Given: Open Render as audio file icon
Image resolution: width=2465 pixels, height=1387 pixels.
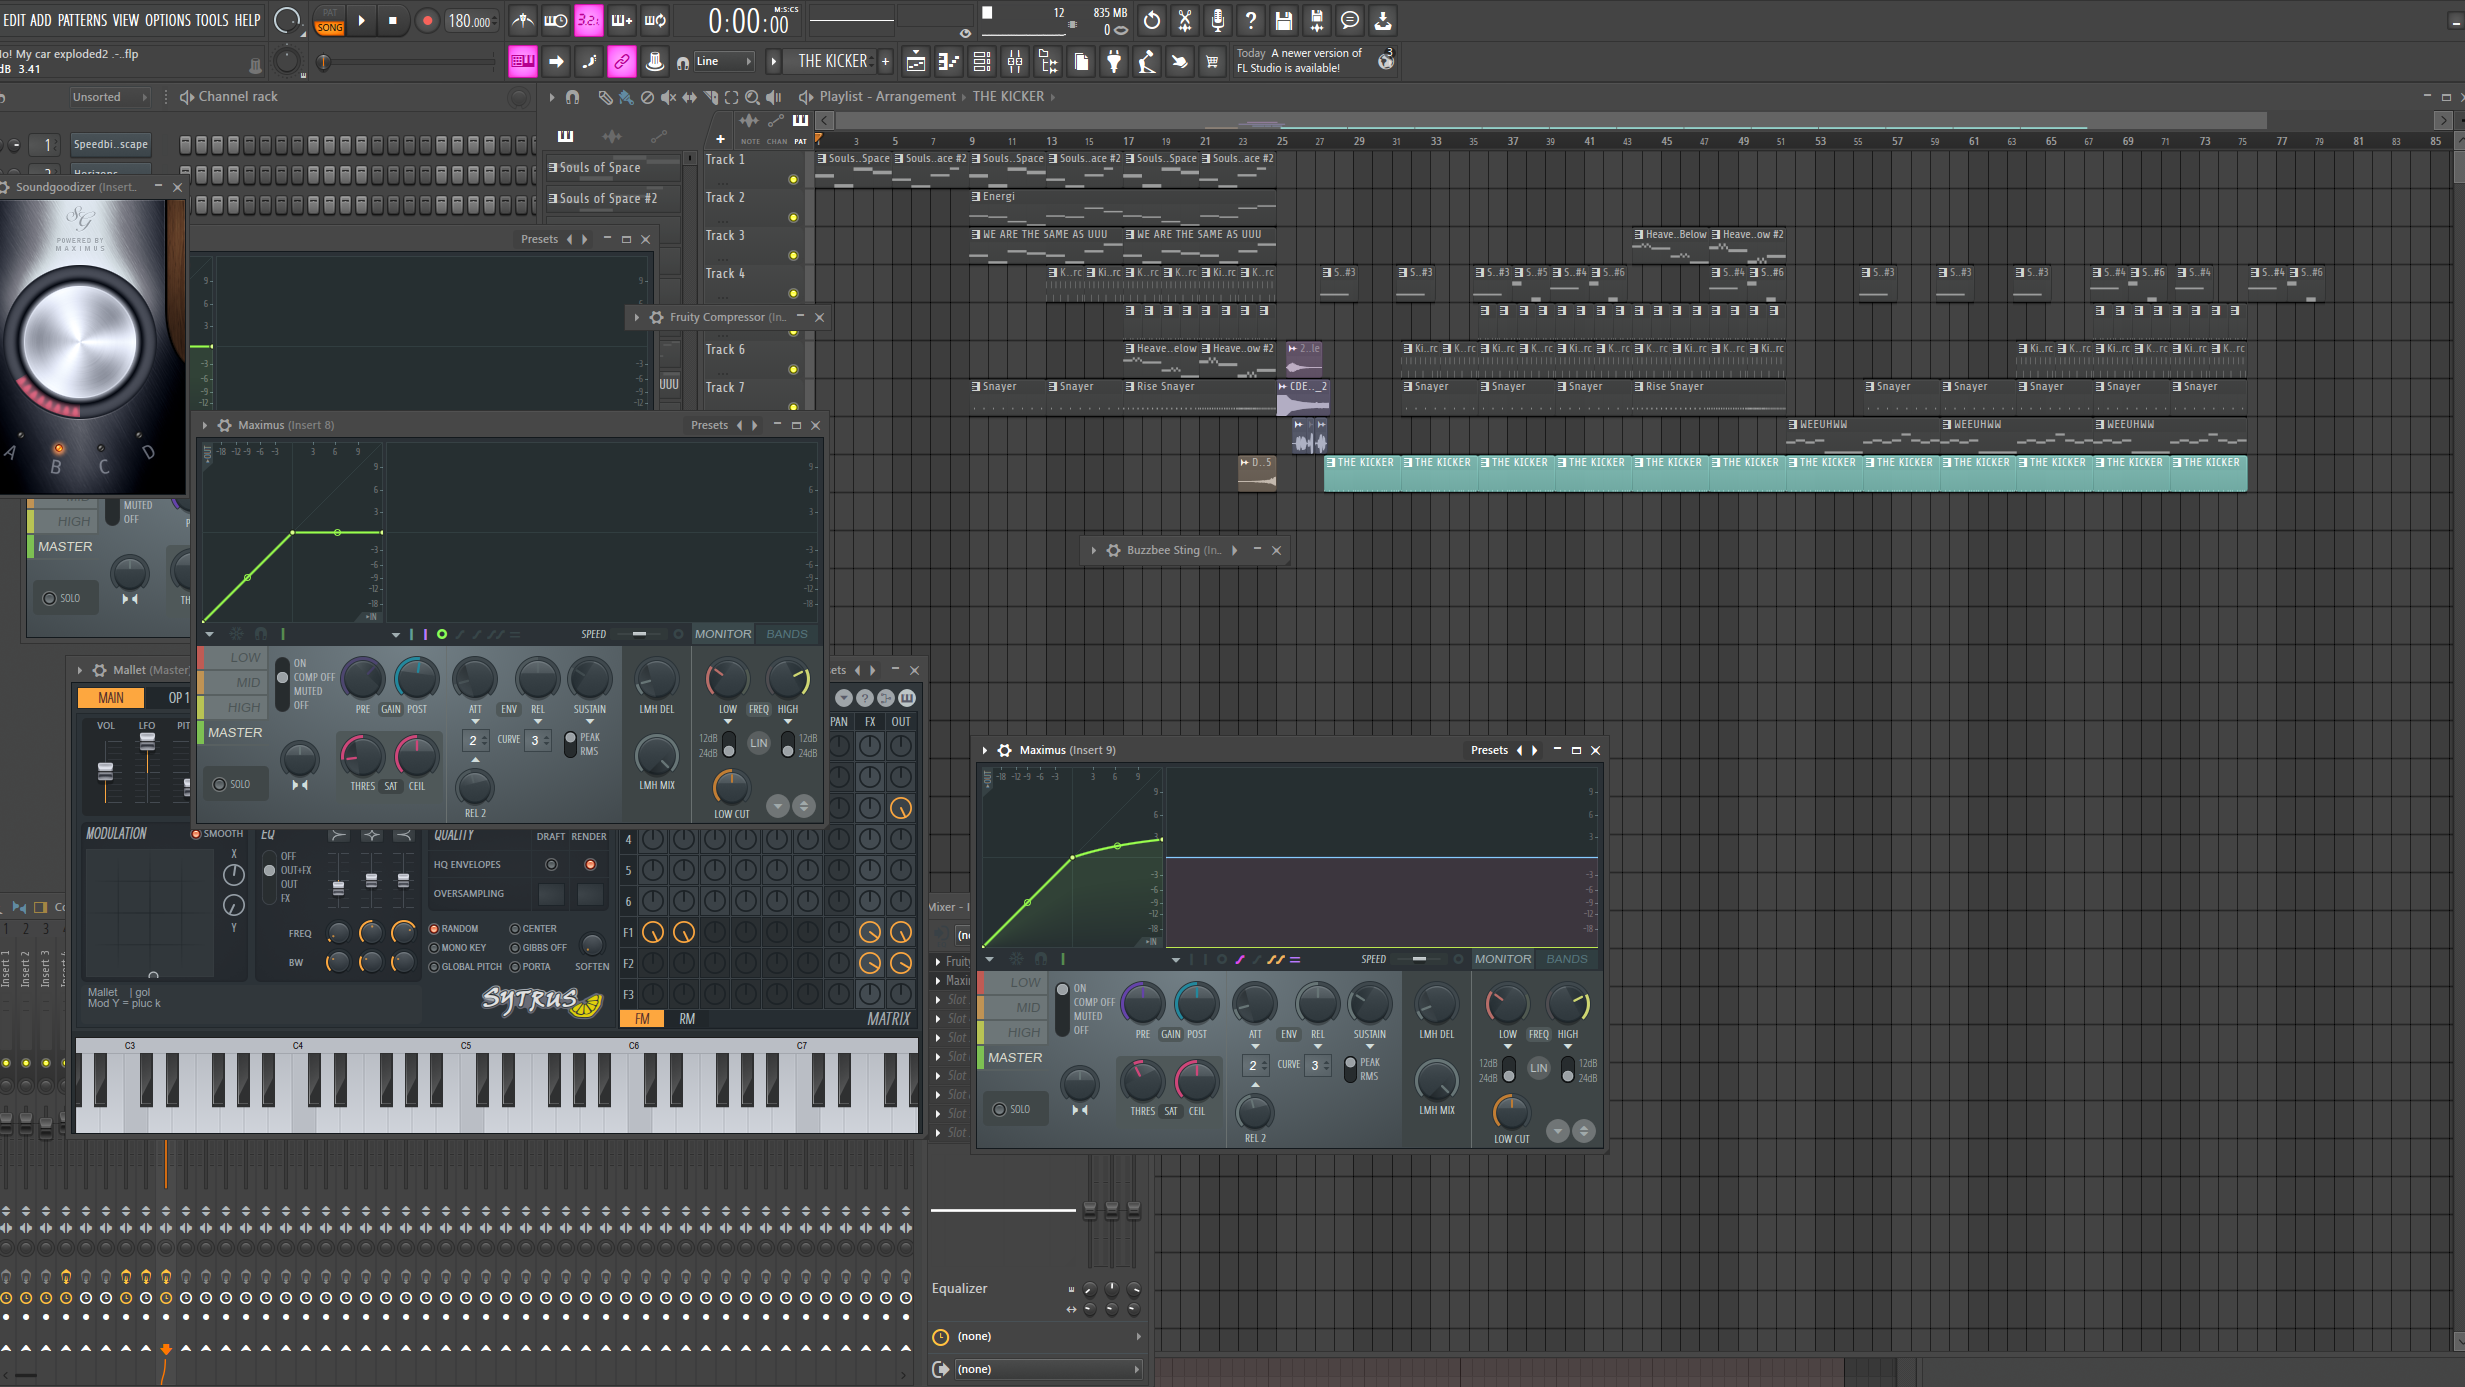Looking at the screenshot, I should (x=1317, y=20).
